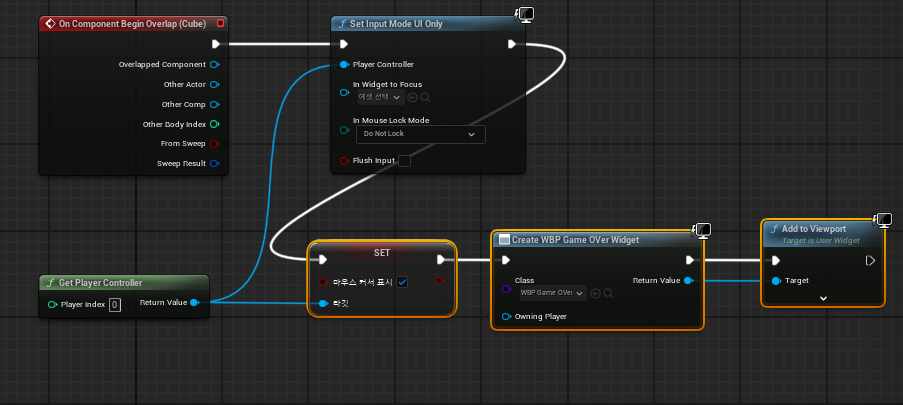Select the Other Body Index output pin
The width and height of the screenshot is (903, 405).
coord(215,124)
